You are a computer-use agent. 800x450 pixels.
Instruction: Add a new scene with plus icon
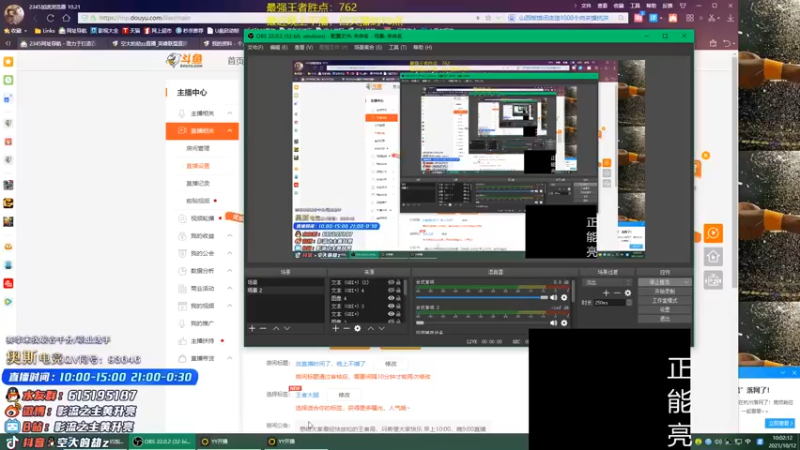click(x=252, y=329)
